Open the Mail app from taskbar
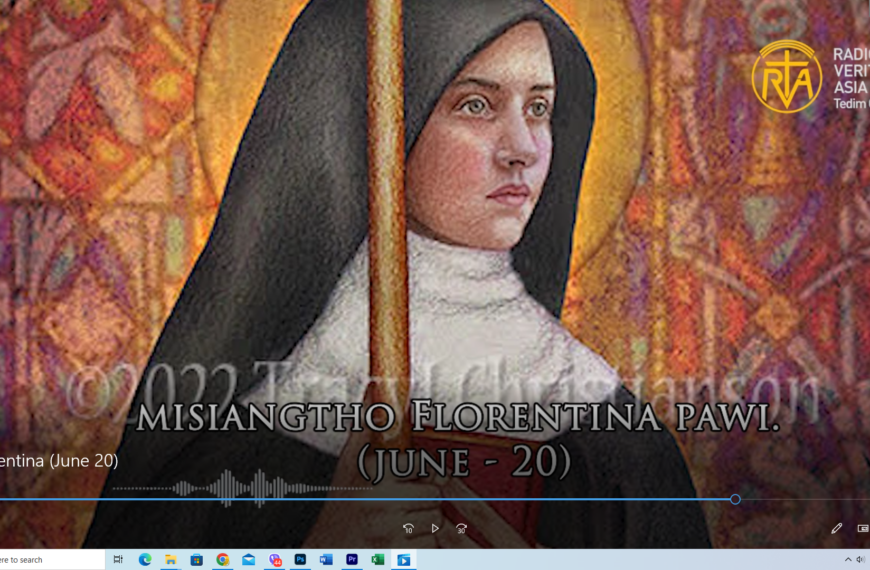 [249, 559]
